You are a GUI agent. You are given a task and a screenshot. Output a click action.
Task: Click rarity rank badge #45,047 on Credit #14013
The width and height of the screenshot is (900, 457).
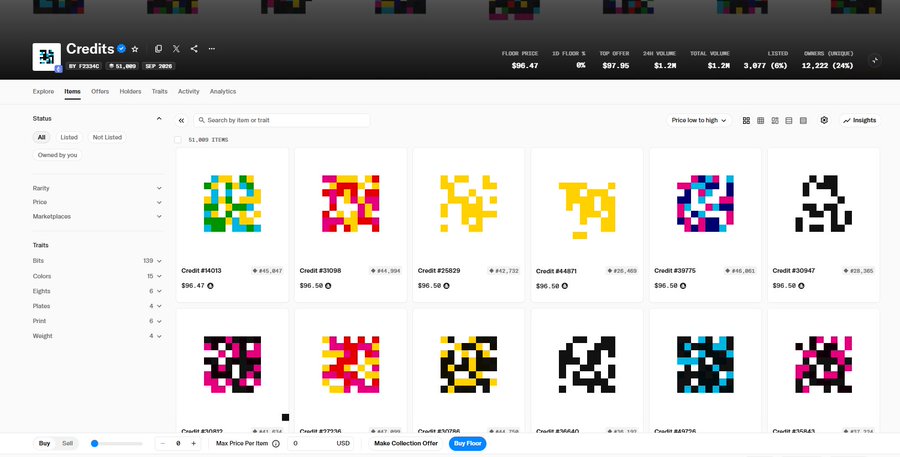pyautogui.click(x=267, y=271)
